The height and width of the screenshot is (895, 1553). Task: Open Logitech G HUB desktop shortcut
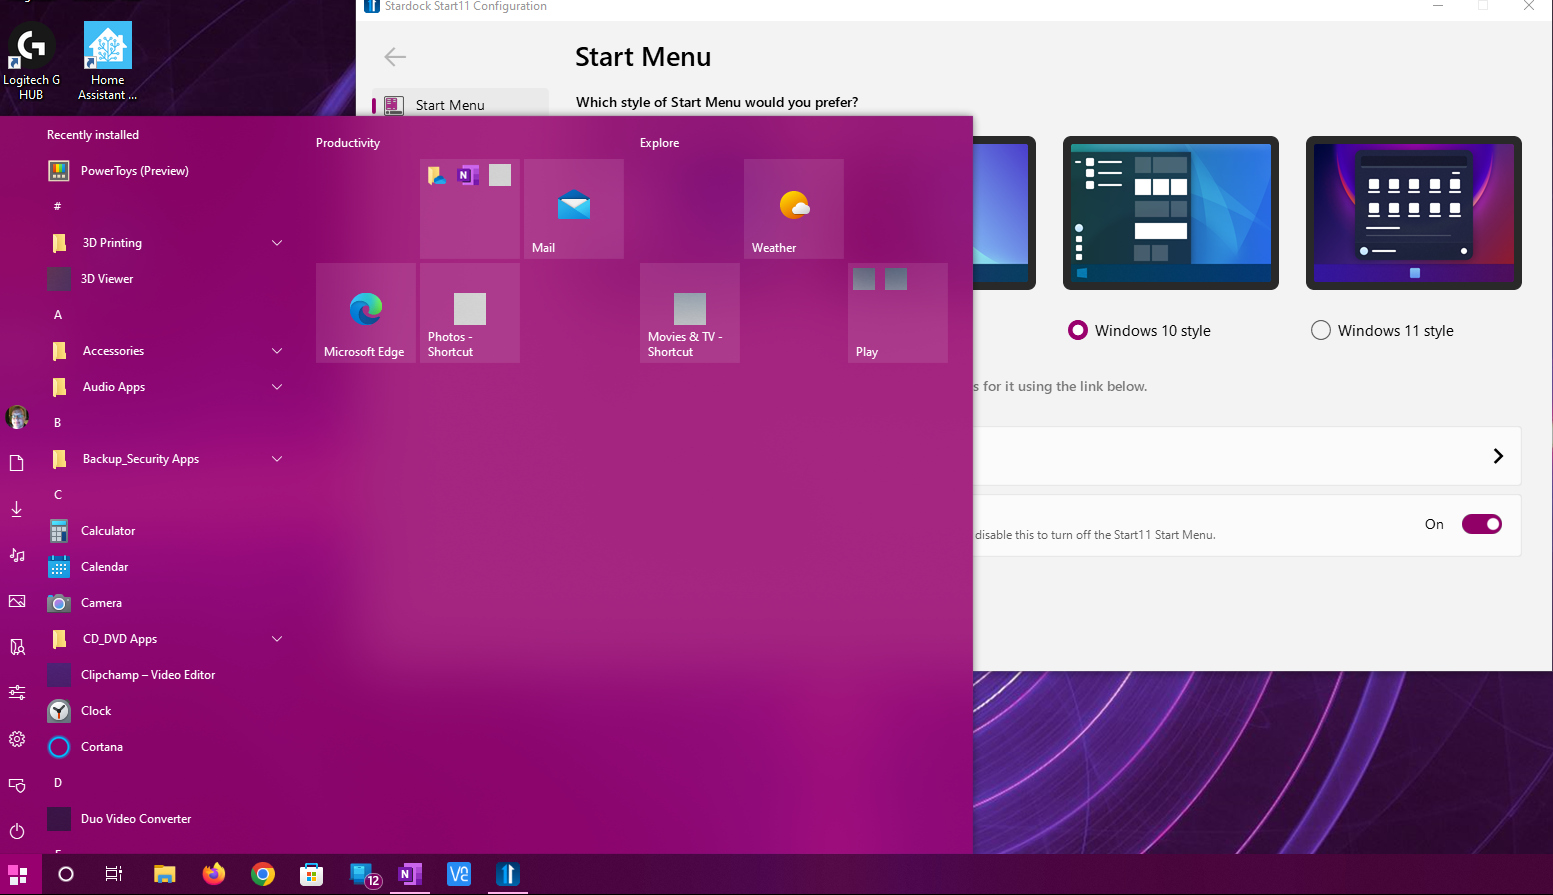pos(31,62)
